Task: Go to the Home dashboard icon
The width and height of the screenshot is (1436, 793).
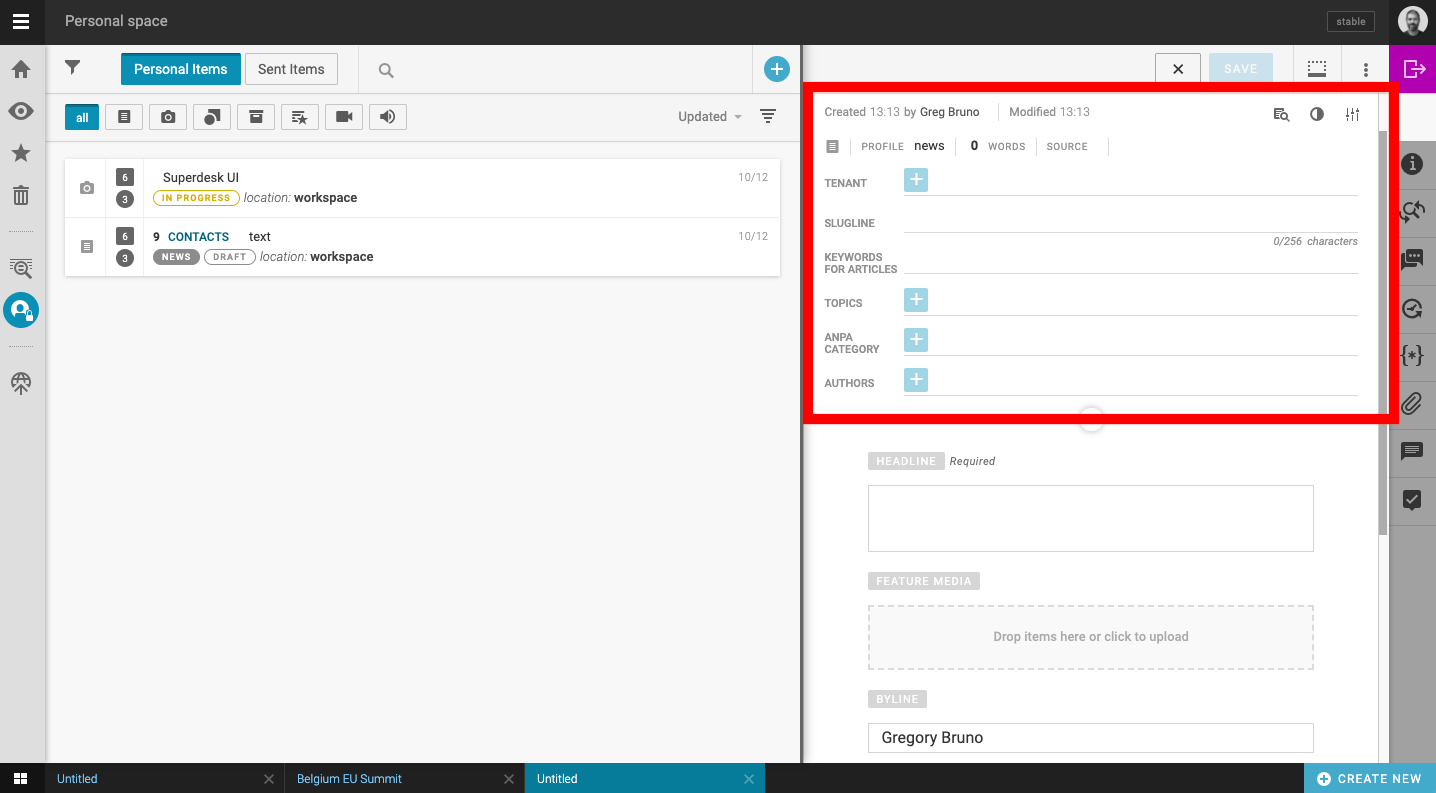Action: [x=21, y=69]
